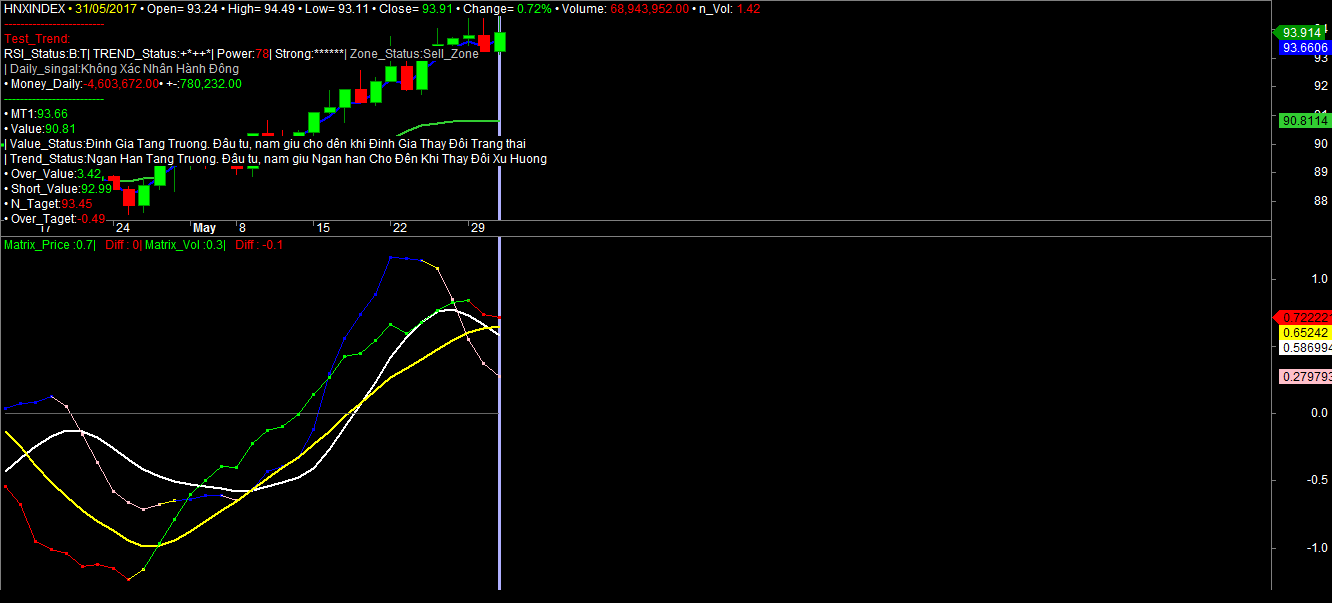Click the red Test_Trend heading text
Screen dimensions: 1332x603
click(38, 39)
